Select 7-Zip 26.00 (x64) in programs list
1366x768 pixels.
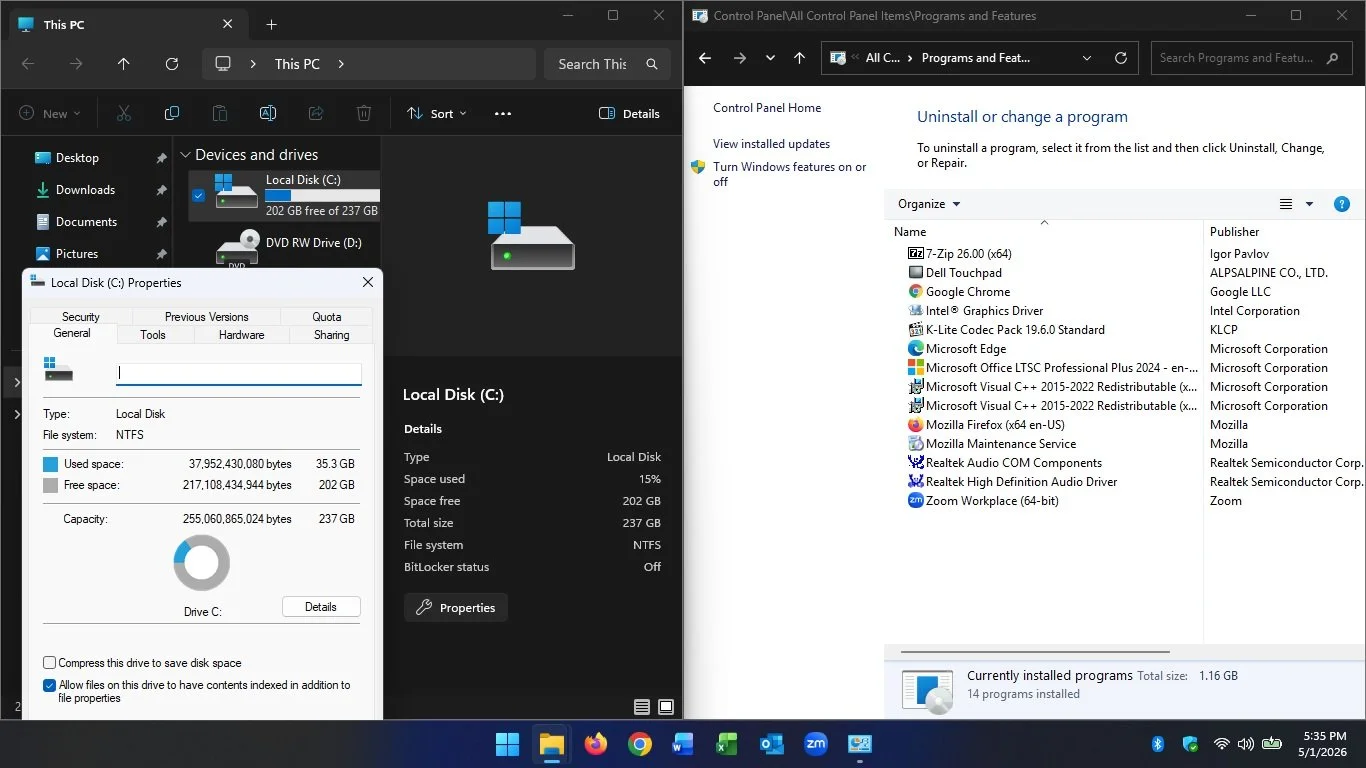click(960, 254)
